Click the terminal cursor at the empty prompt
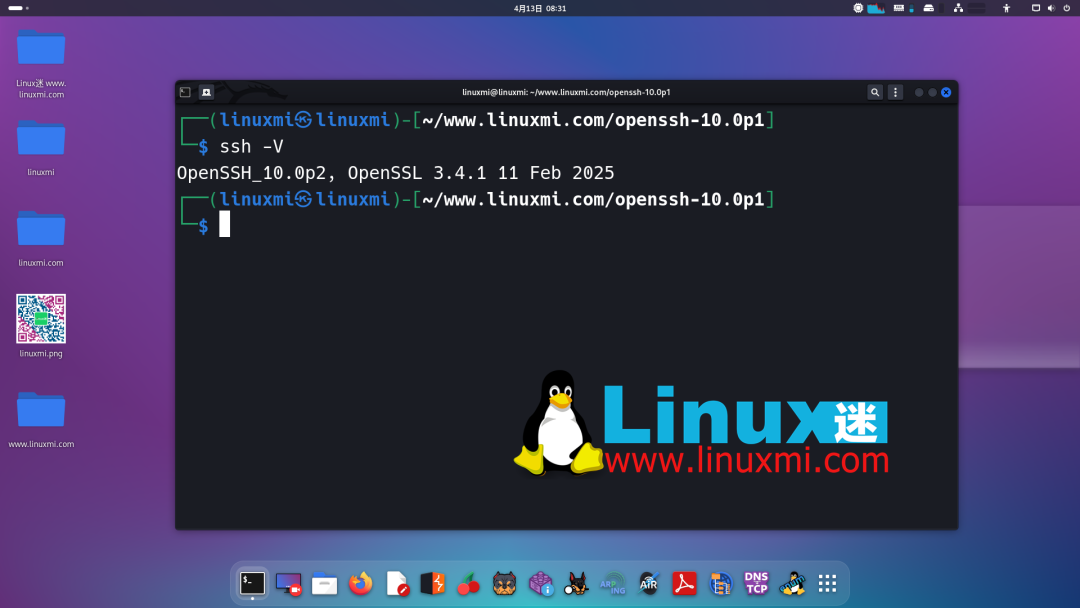The width and height of the screenshot is (1080, 608). point(225,224)
